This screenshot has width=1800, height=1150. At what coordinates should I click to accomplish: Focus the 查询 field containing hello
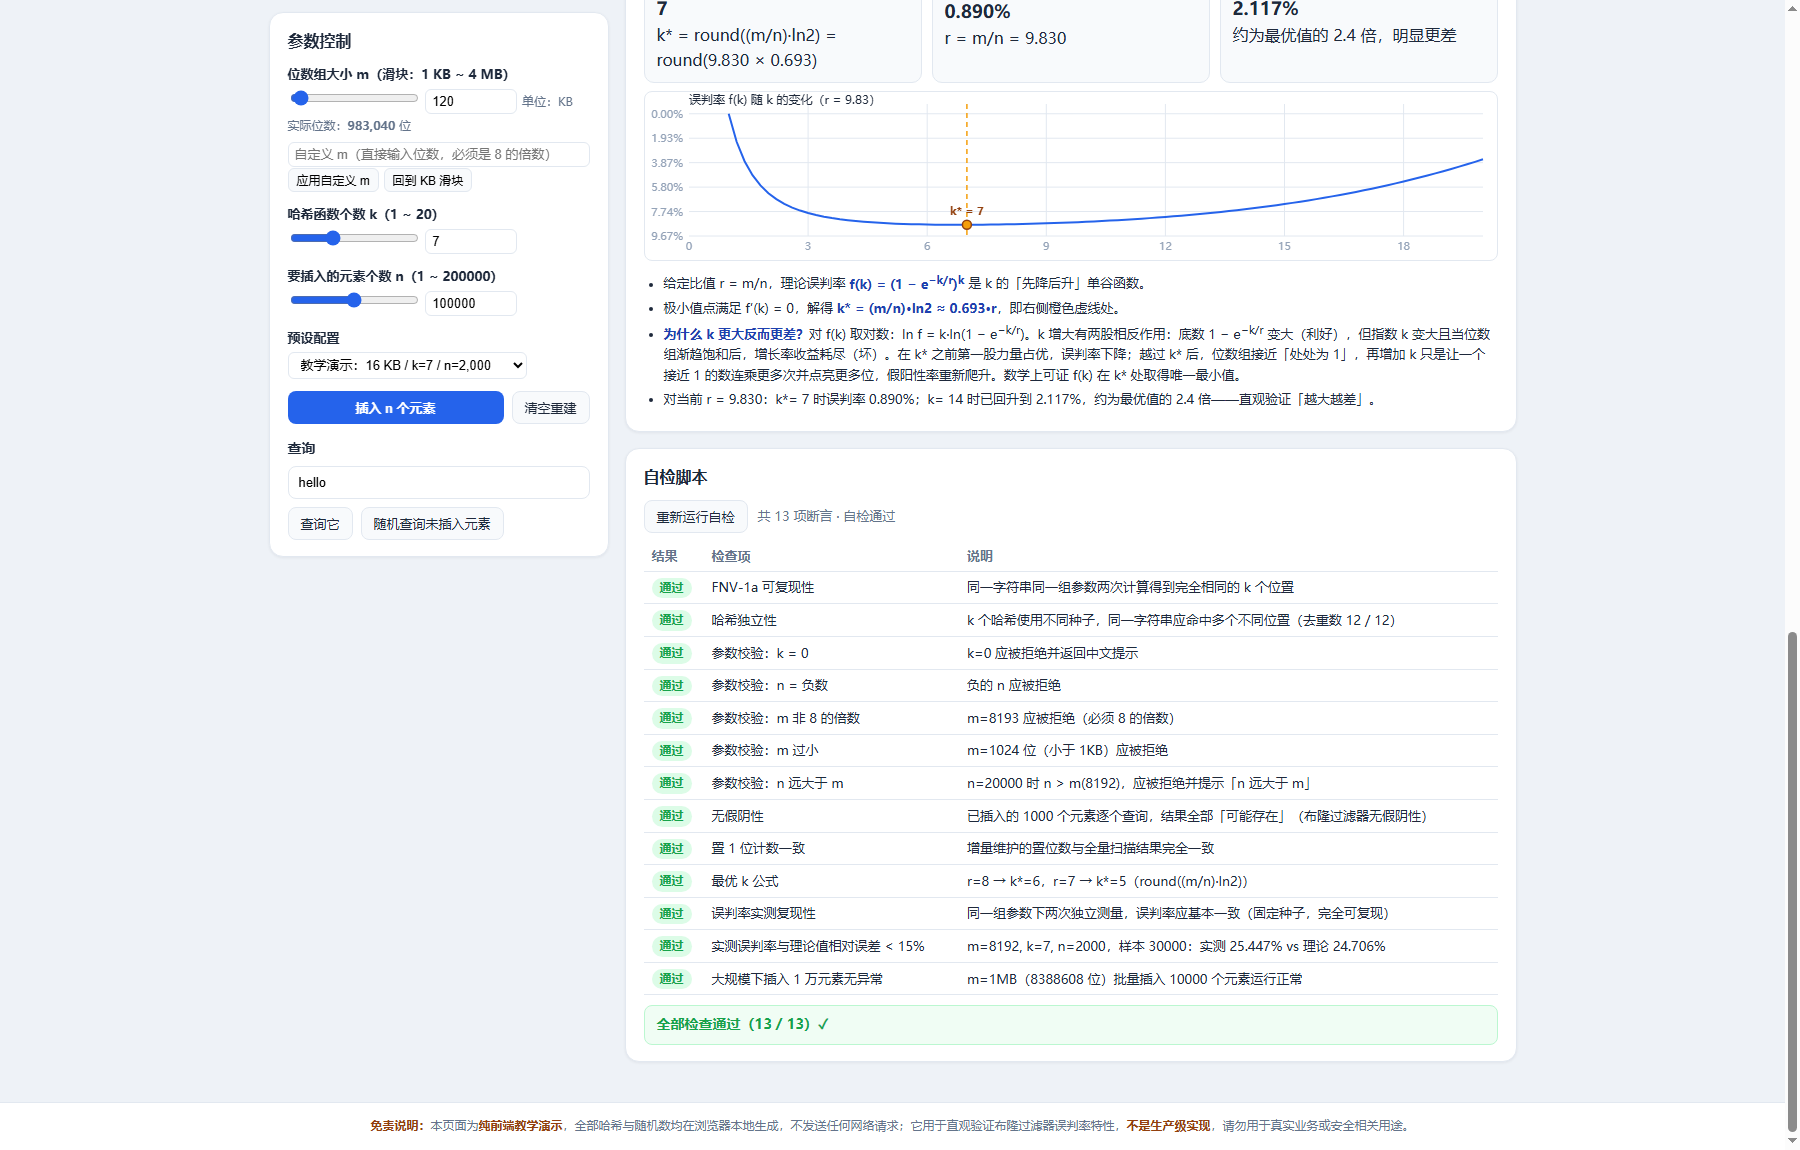pyautogui.click(x=439, y=483)
